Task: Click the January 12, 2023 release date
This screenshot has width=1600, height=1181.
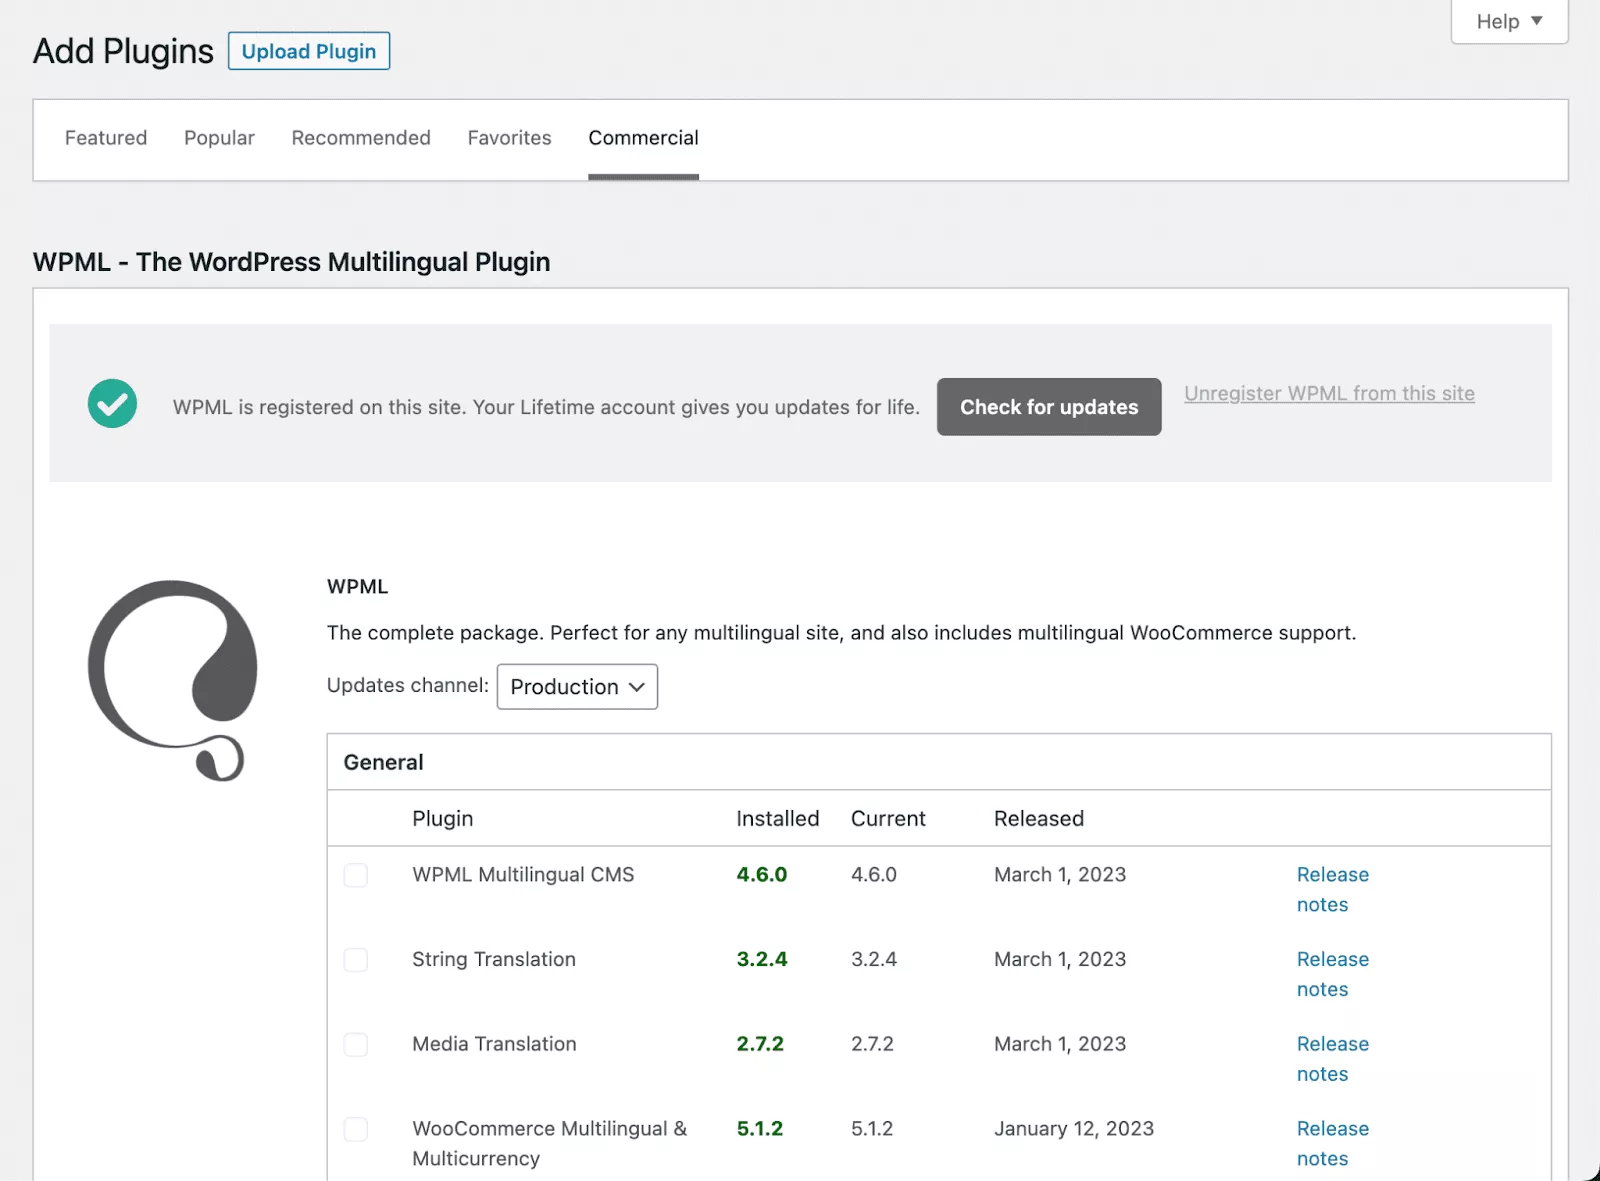Action: coord(1074,1129)
